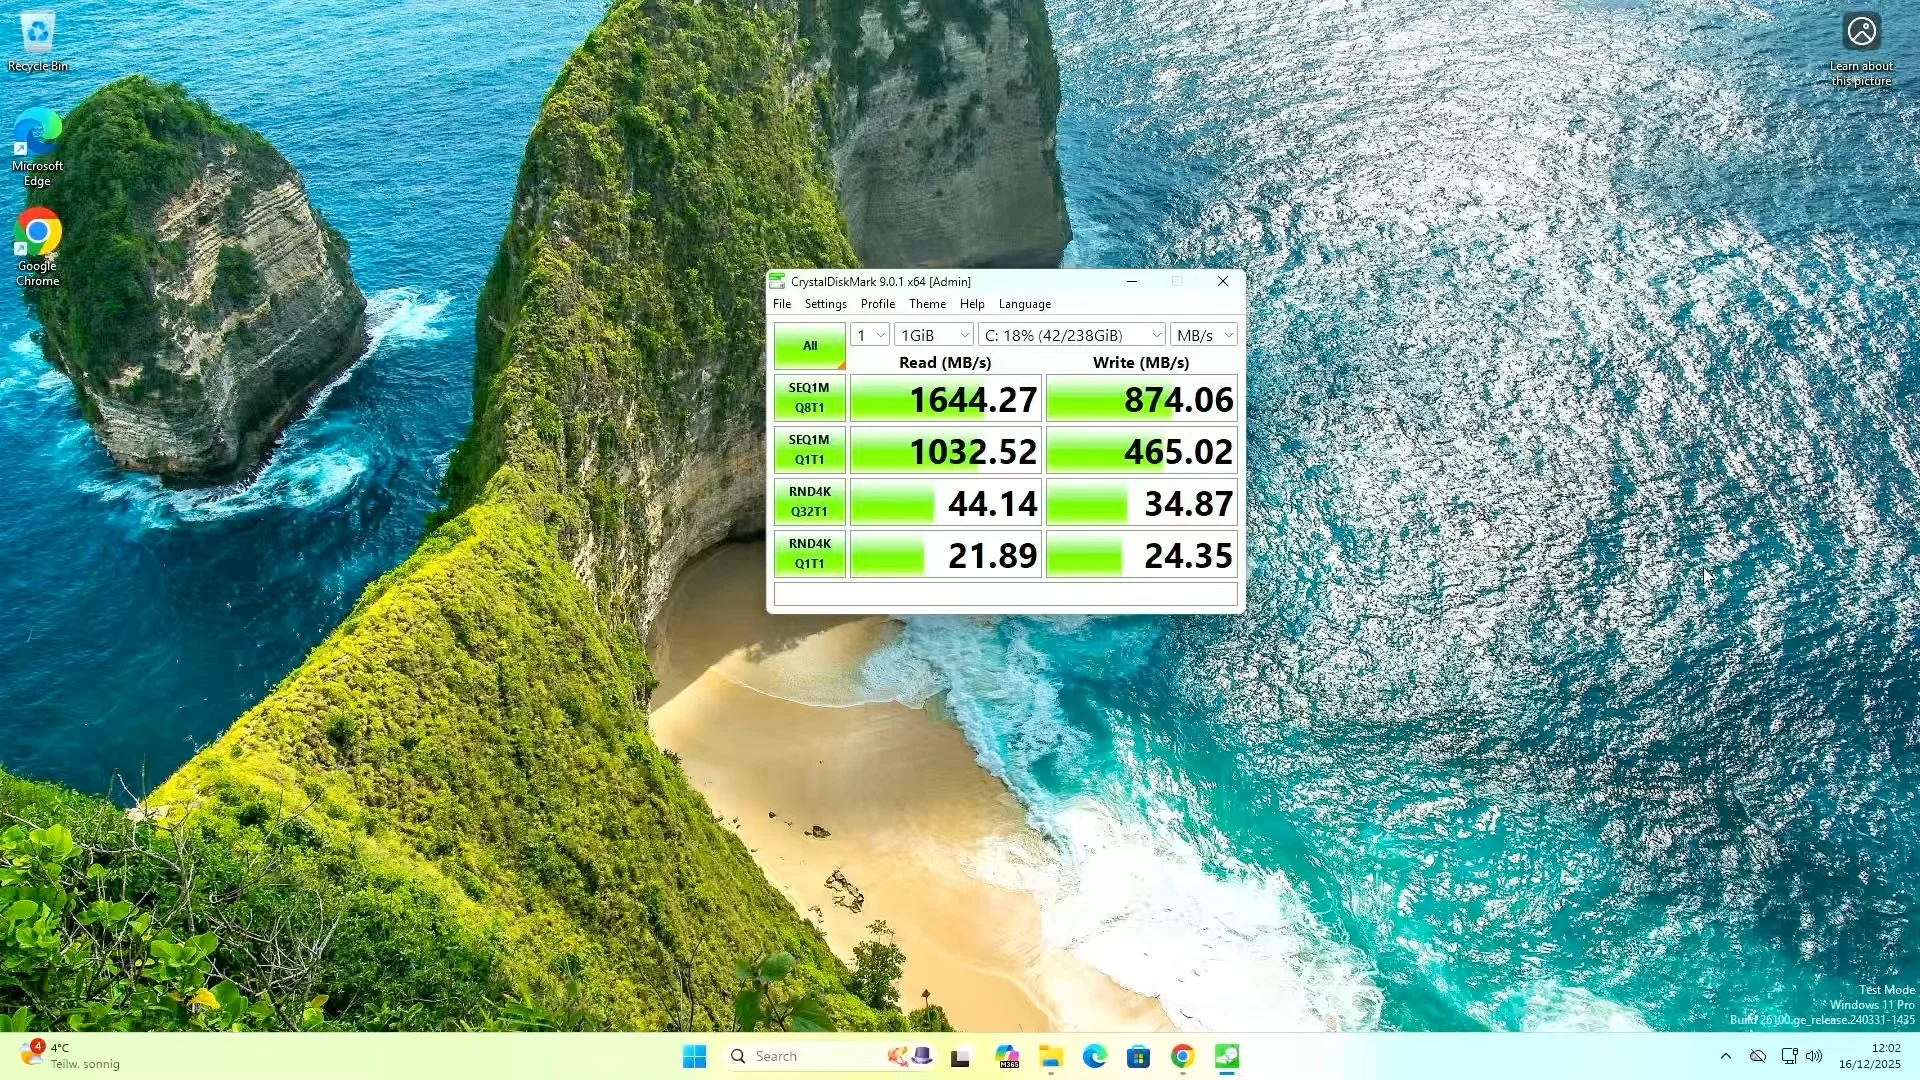The image size is (1920, 1080).
Task: Open the Theme menu
Action: pos(927,304)
